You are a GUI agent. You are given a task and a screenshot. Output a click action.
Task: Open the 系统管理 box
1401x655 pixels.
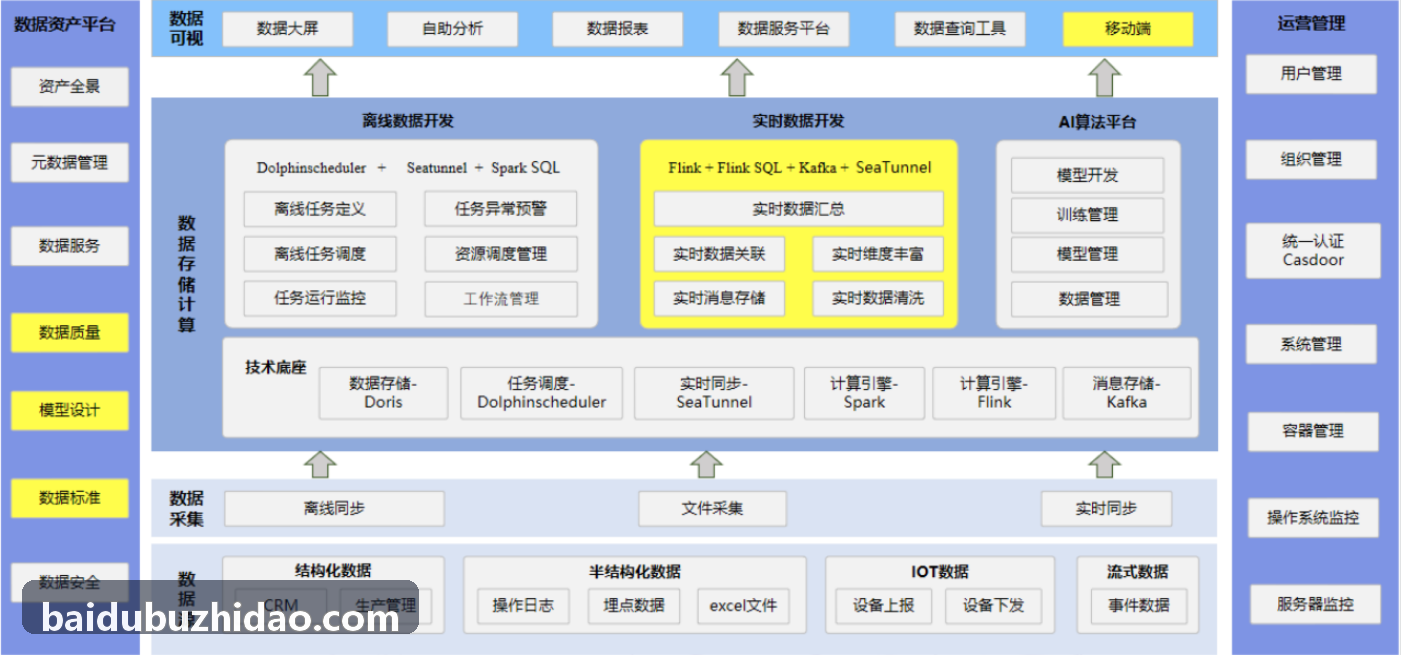pos(1311,344)
